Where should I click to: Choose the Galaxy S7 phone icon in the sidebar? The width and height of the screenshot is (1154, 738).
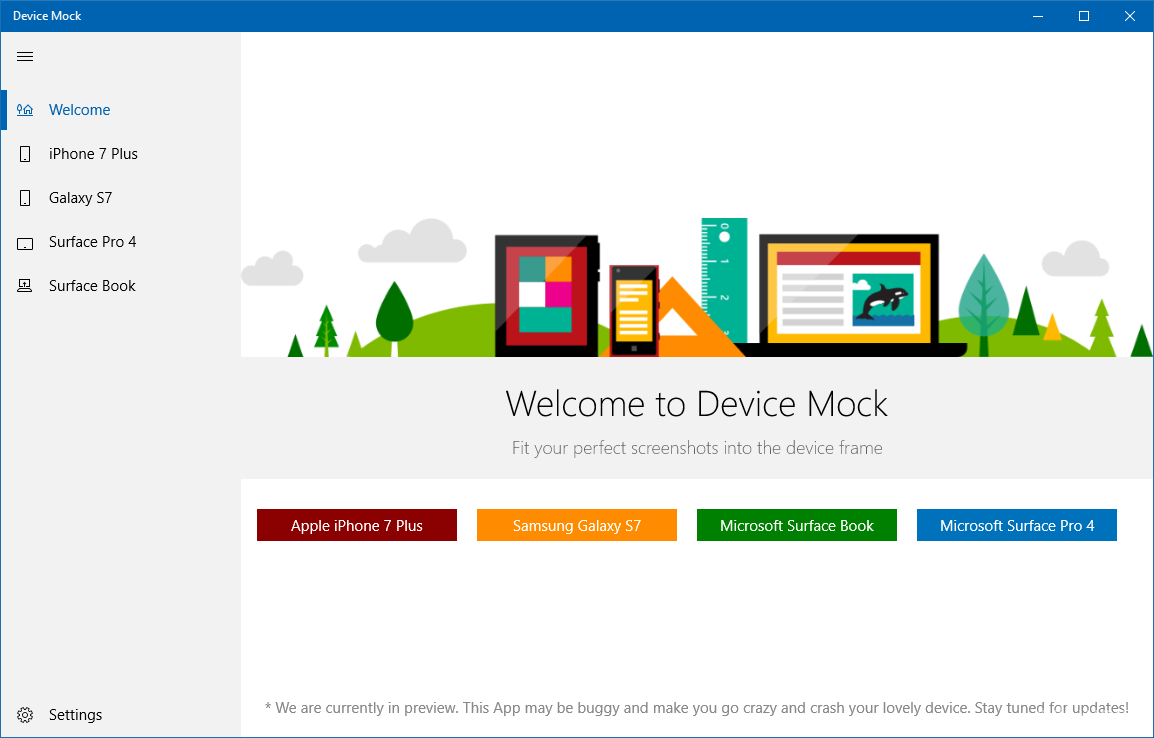[x=25, y=198]
